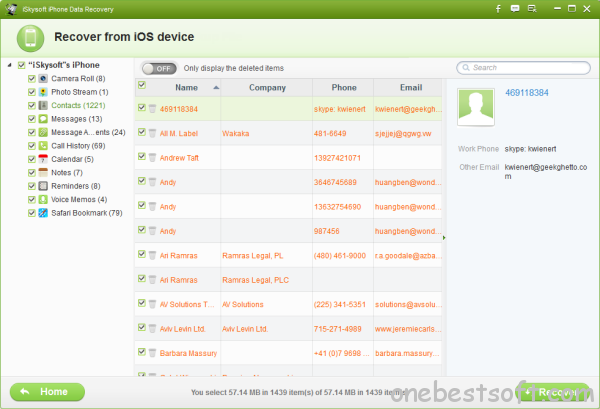The width and height of the screenshot is (600, 409).
Task: Click trash icon on Barbara Massury row
Action: 152,353
